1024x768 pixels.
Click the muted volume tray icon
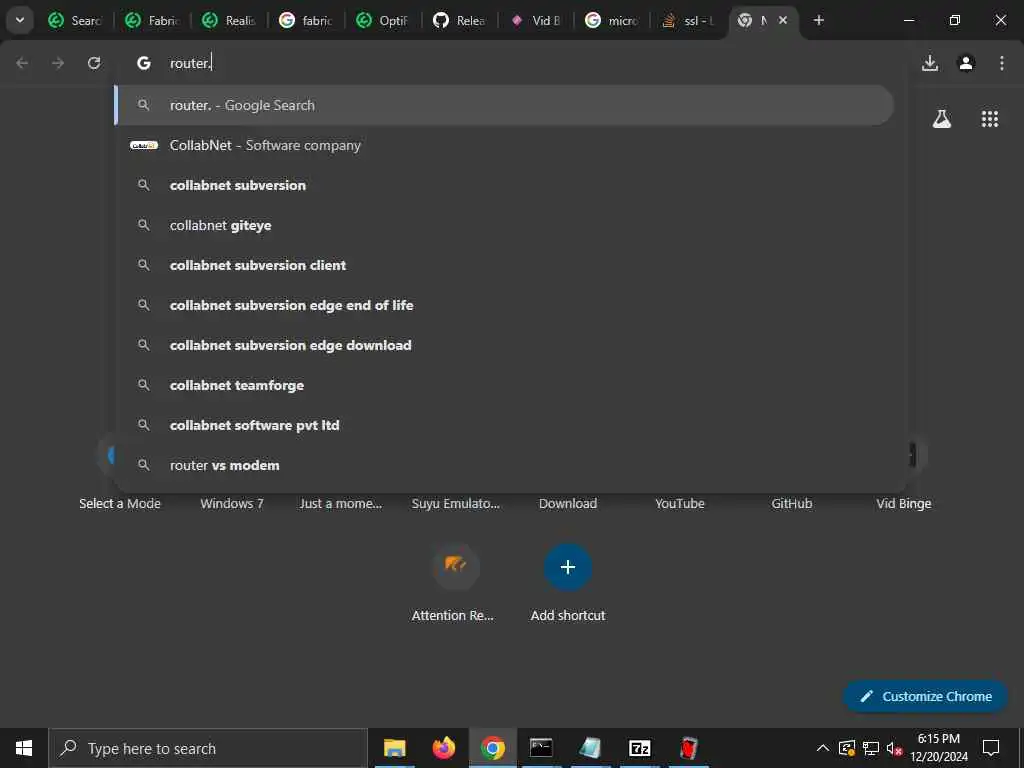pos(894,748)
